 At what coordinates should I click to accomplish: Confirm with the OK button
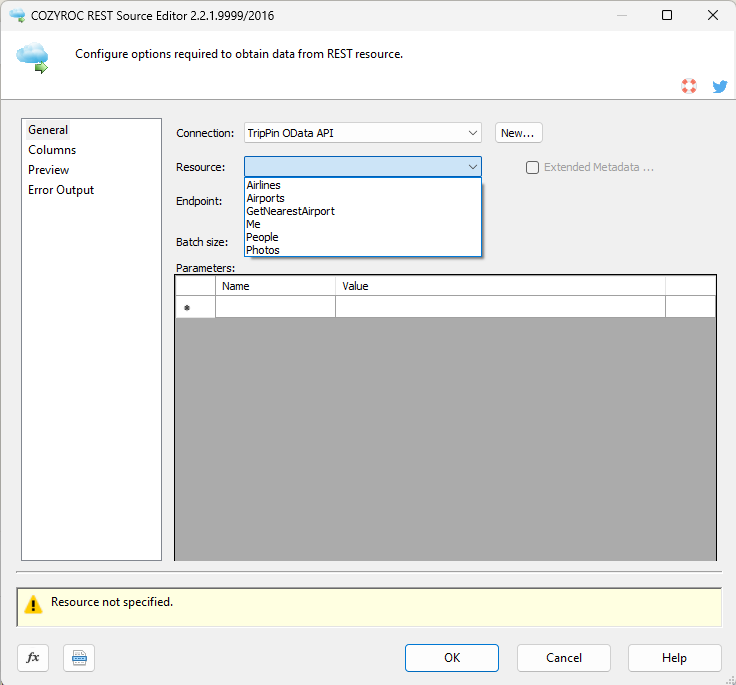point(452,658)
